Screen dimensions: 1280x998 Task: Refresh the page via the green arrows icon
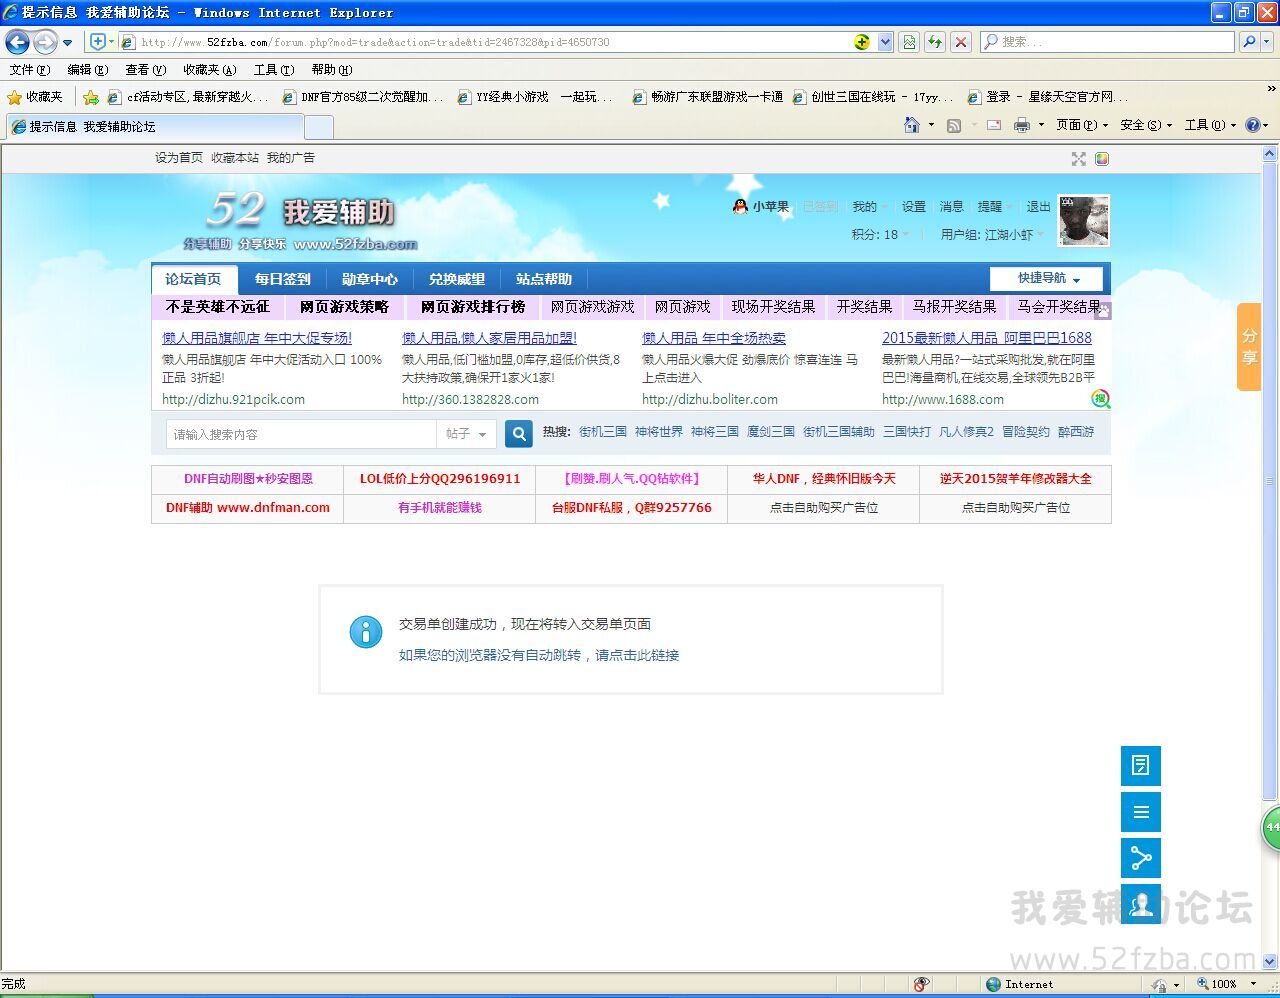pos(935,42)
